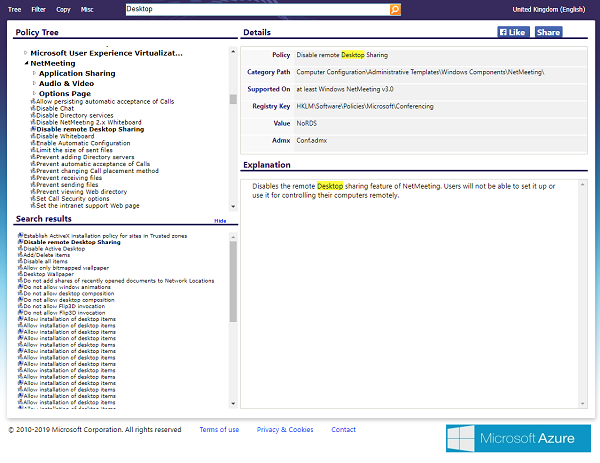The height and width of the screenshot is (463, 600).
Task: Open Allow only bitmapped wallpaper search result
Action: 66,268
